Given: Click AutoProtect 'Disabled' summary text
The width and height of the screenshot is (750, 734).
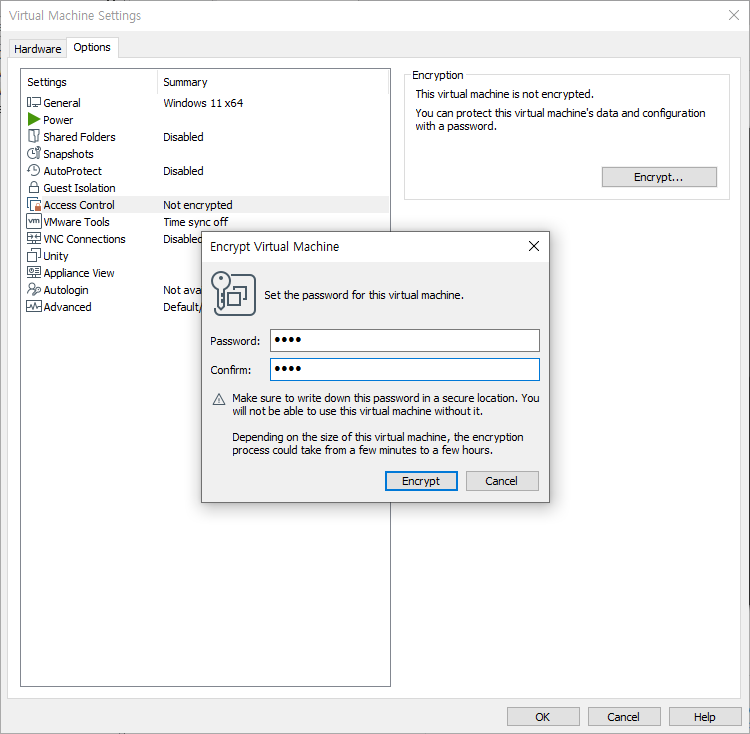Looking at the screenshot, I should (183, 171).
